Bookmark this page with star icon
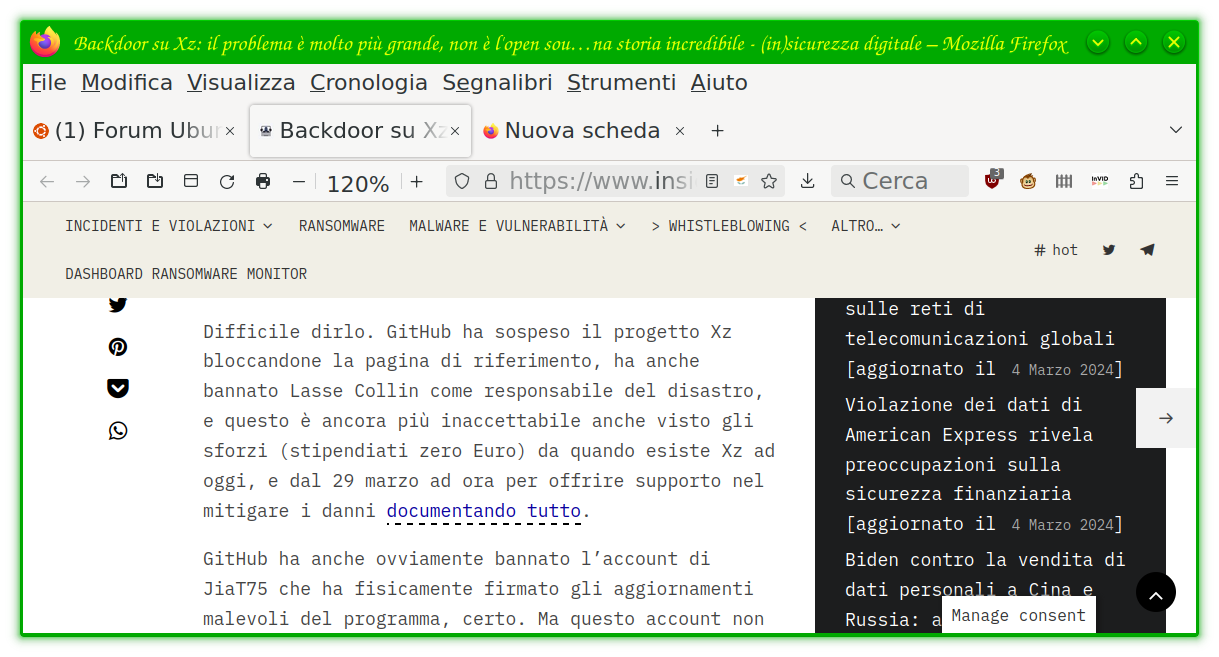1219x657 pixels. point(769,181)
